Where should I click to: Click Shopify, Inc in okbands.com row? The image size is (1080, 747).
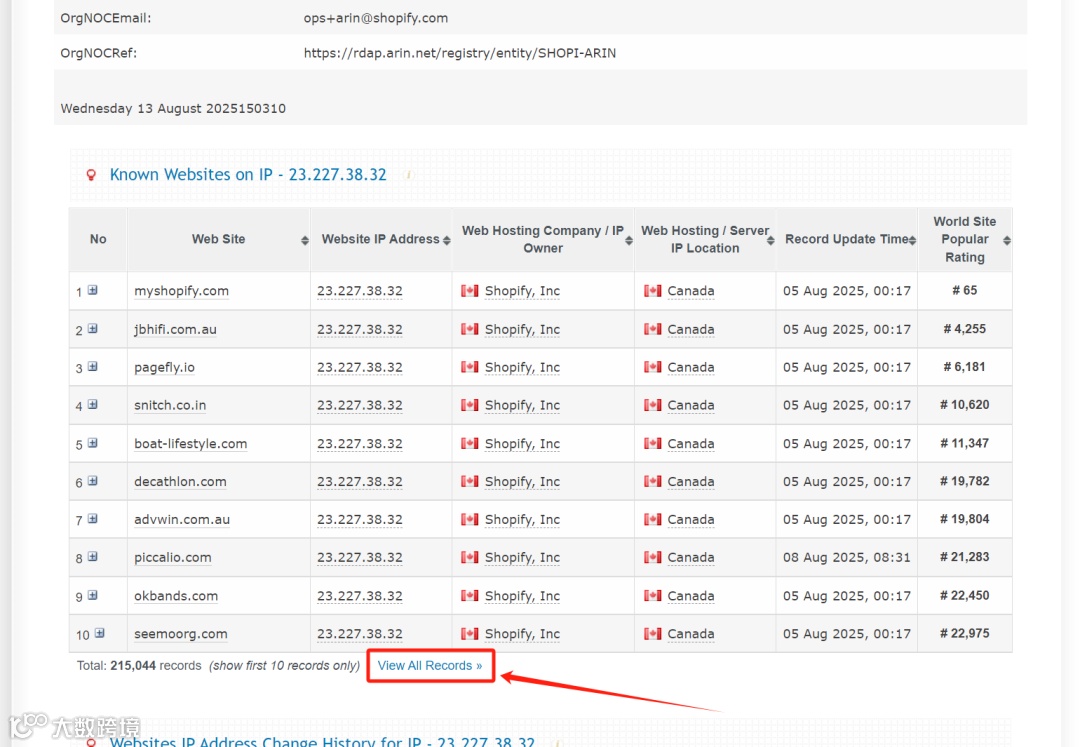522,596
